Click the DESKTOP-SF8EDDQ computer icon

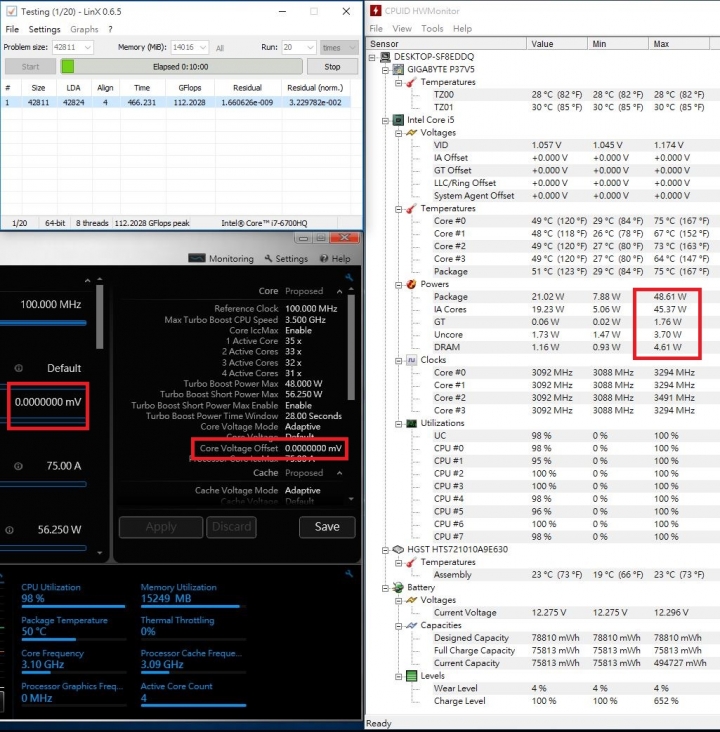tap(385, 57)
